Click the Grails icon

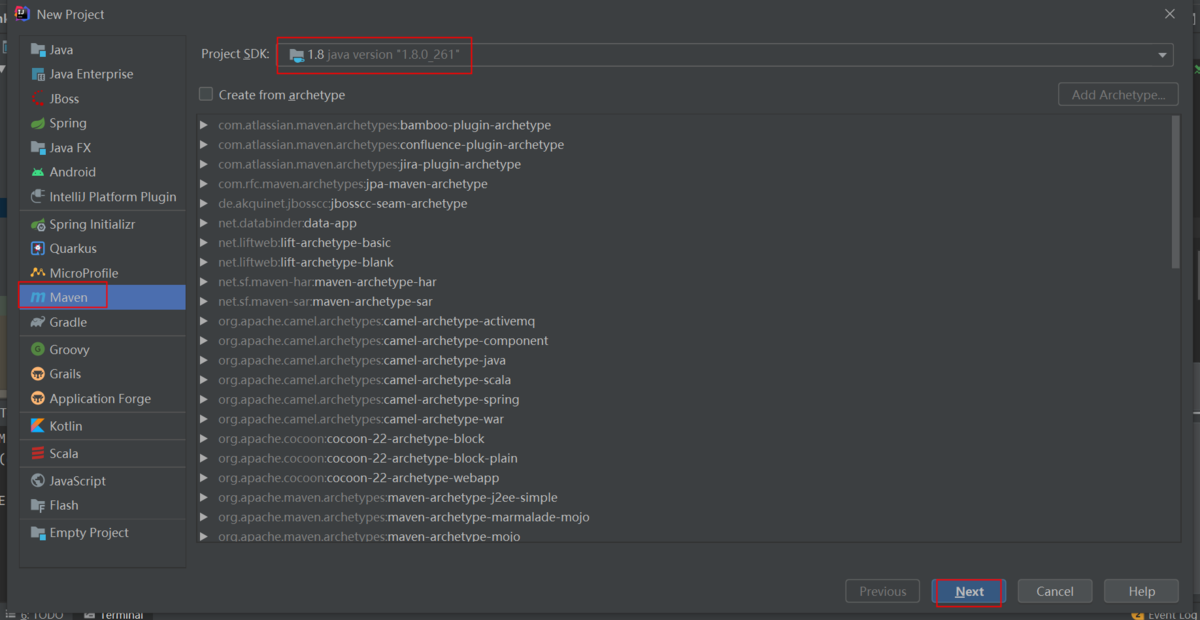click(x=38, y=374)
